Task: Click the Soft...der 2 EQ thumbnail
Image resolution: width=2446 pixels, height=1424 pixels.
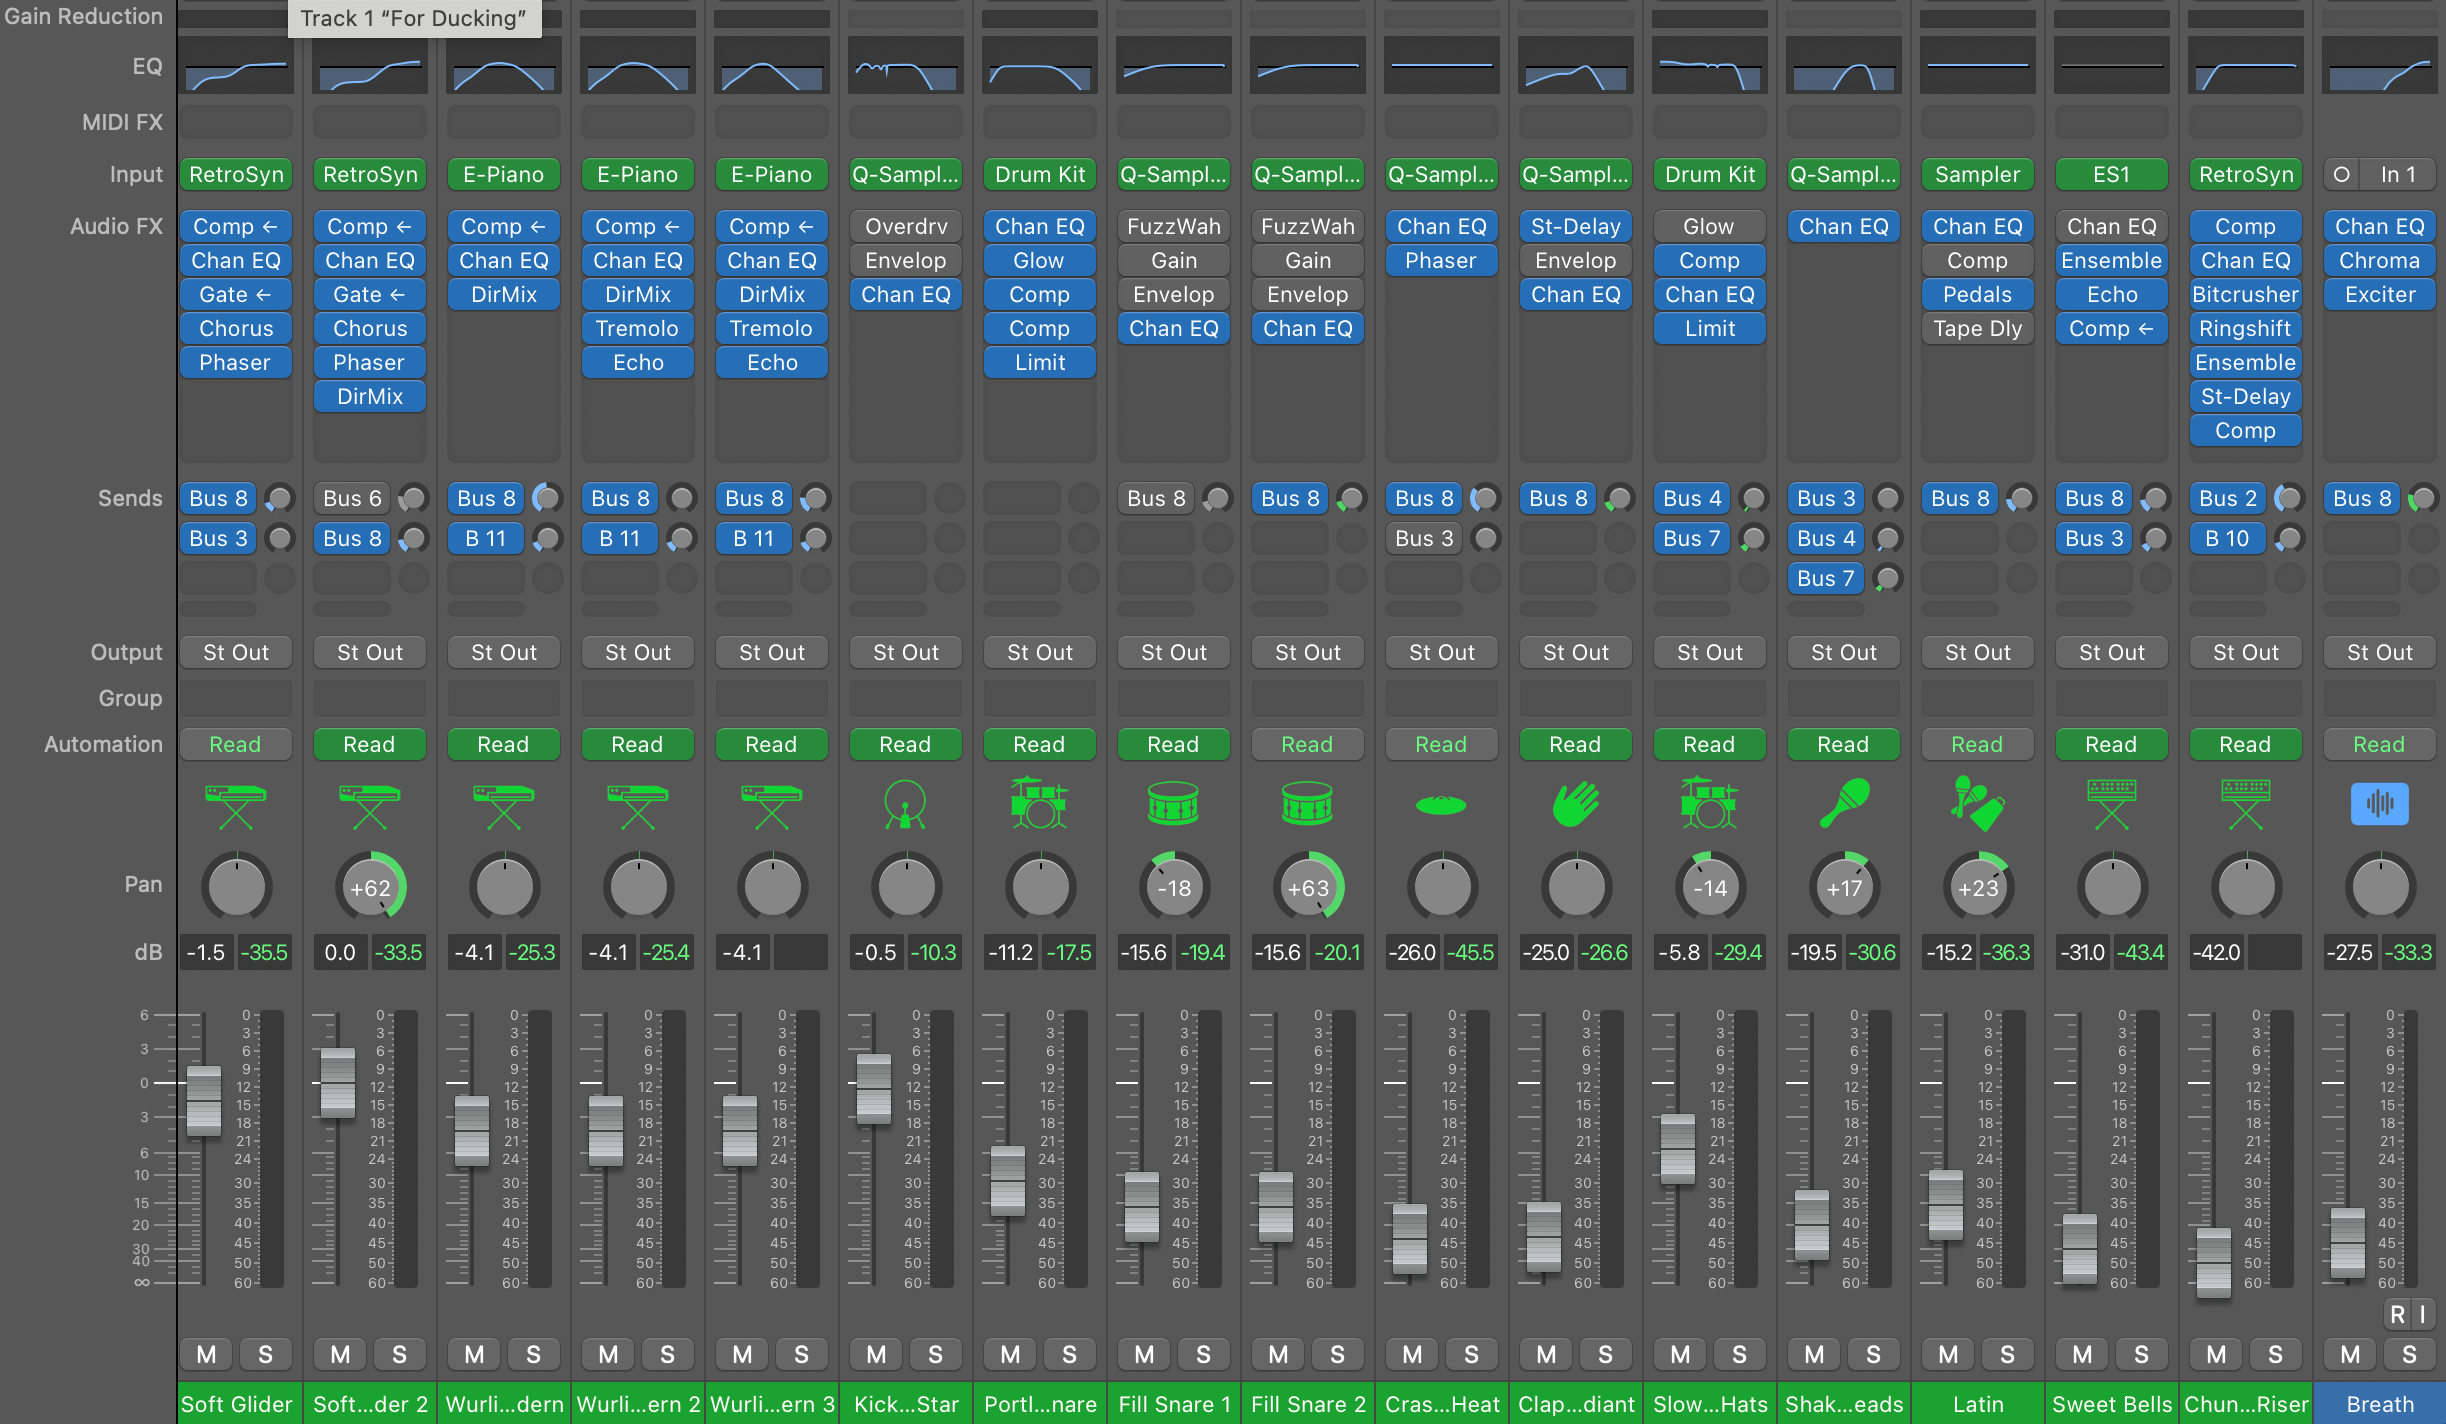Action: [370, 66]
